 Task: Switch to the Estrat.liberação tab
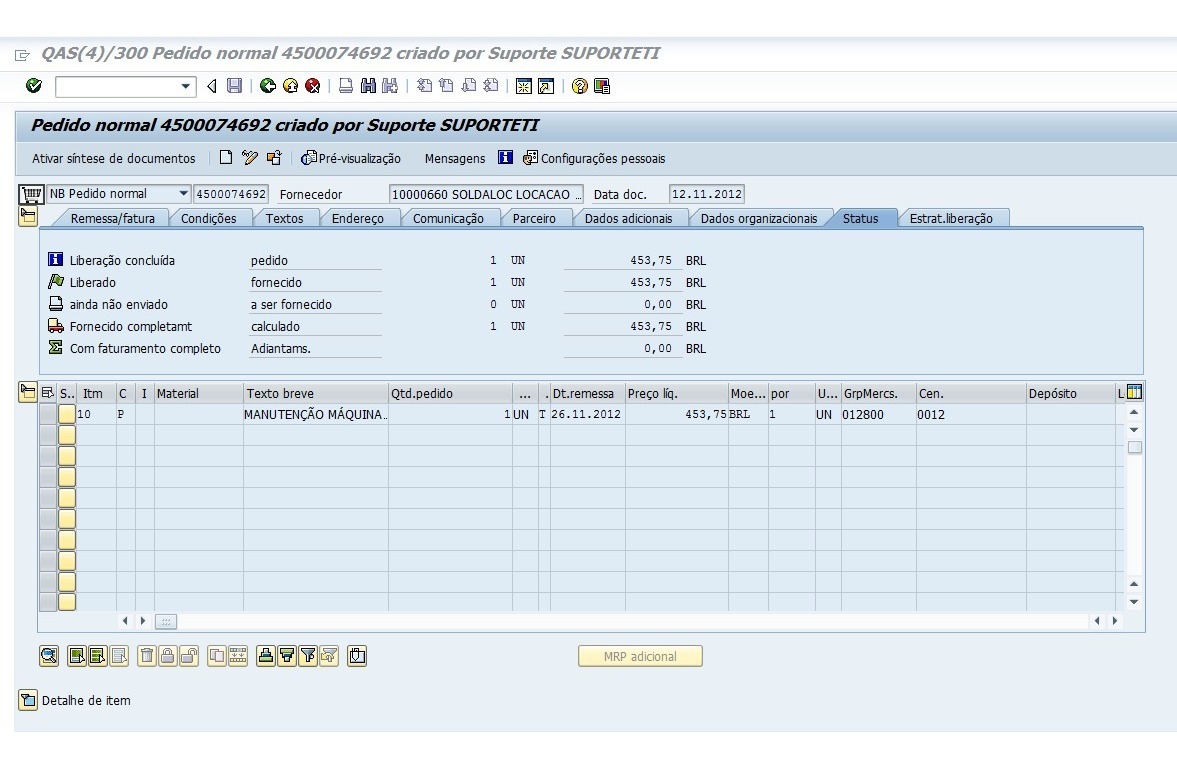coord(951,218)
